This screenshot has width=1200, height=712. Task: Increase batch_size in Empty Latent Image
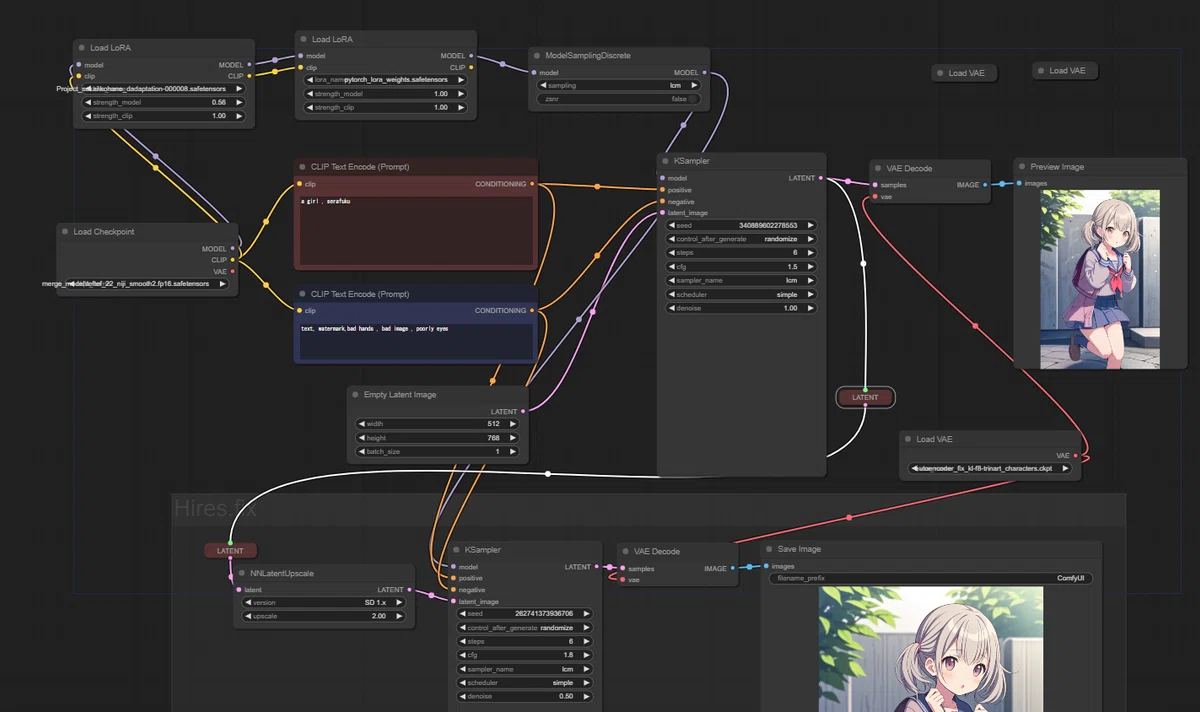(x=513, y=452)
